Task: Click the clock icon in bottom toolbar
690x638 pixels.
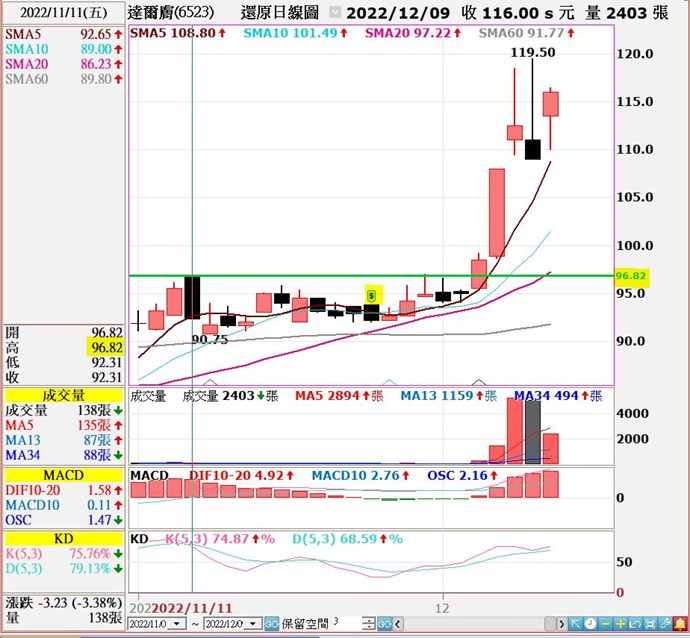Action: pyautogui.click(x=590, y=624)
